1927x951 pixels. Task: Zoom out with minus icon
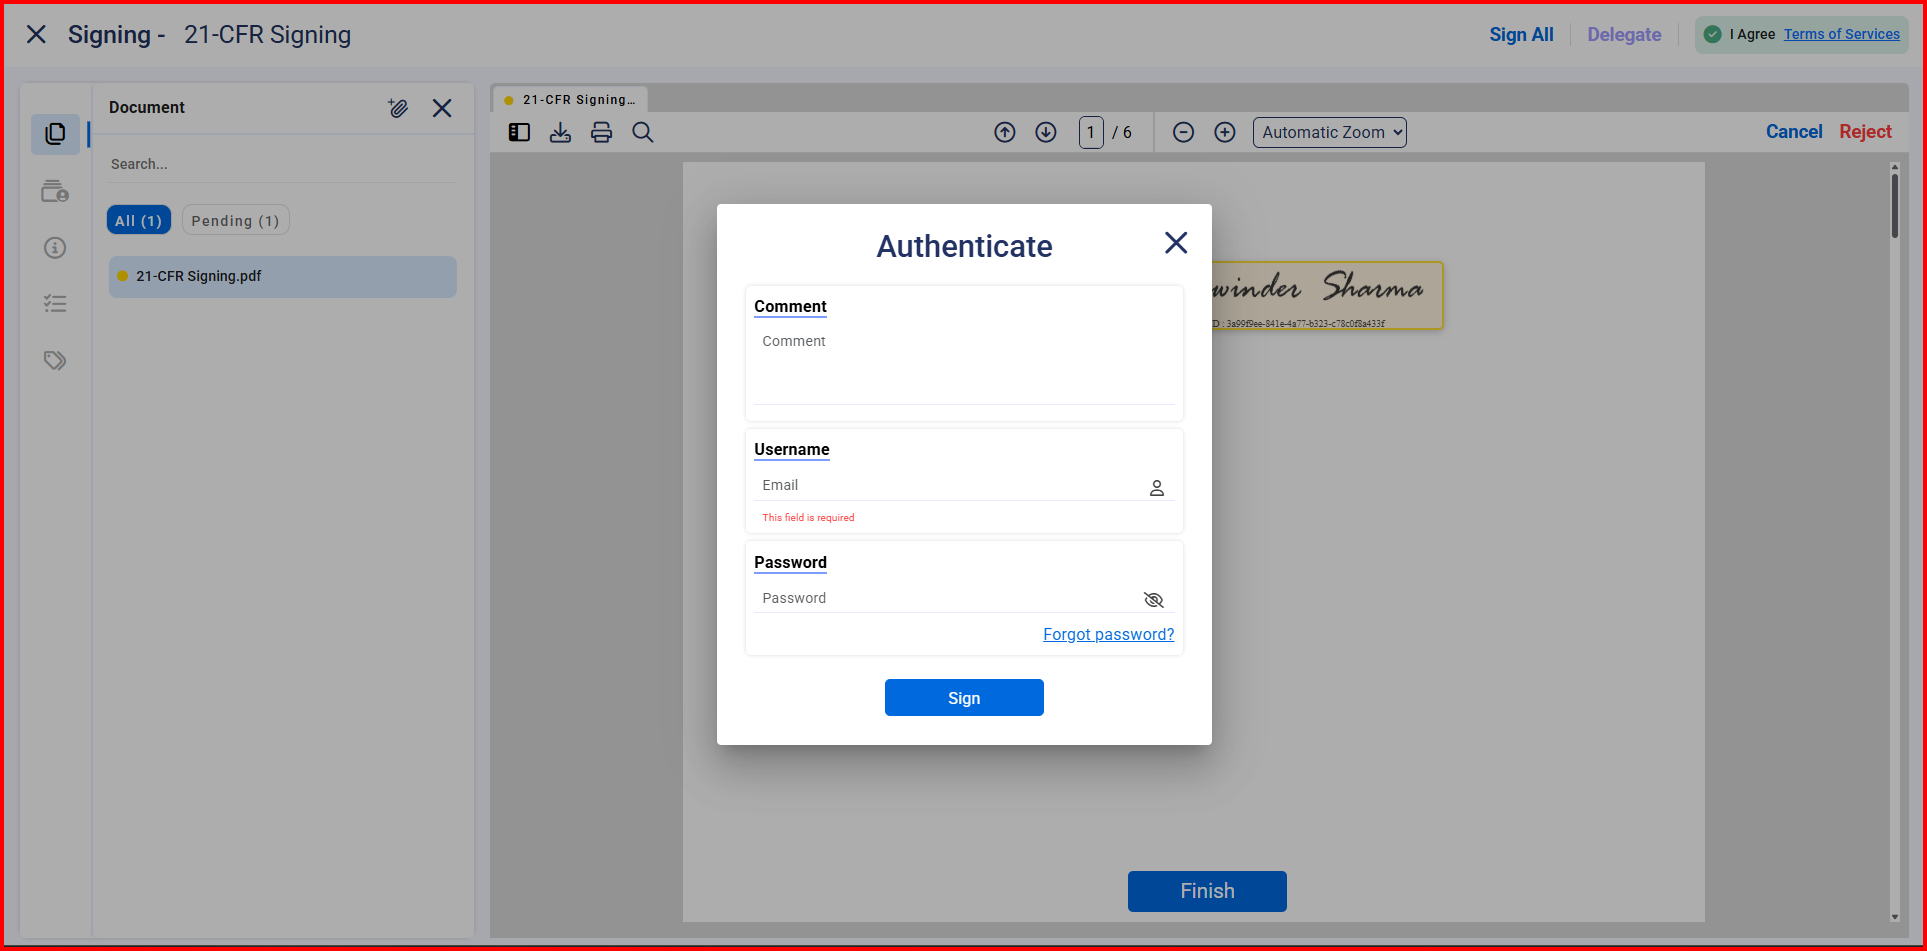1183,132
